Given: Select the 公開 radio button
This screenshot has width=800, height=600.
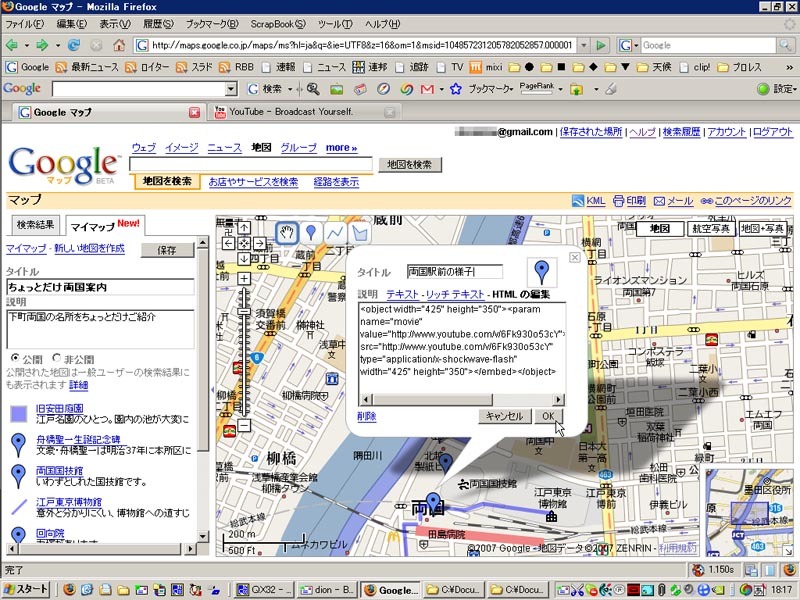Looking at the screenshot, I should click(x=15, y=358).
